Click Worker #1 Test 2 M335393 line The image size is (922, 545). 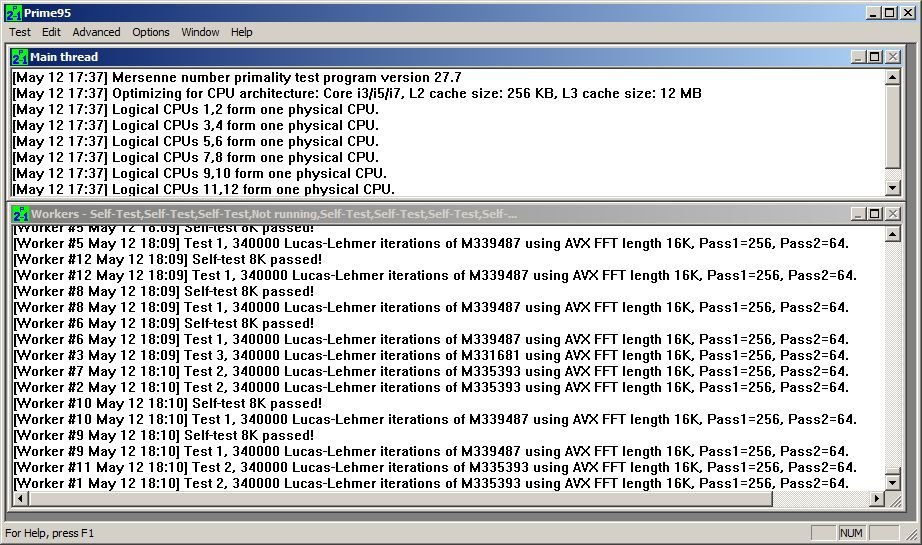431,483
